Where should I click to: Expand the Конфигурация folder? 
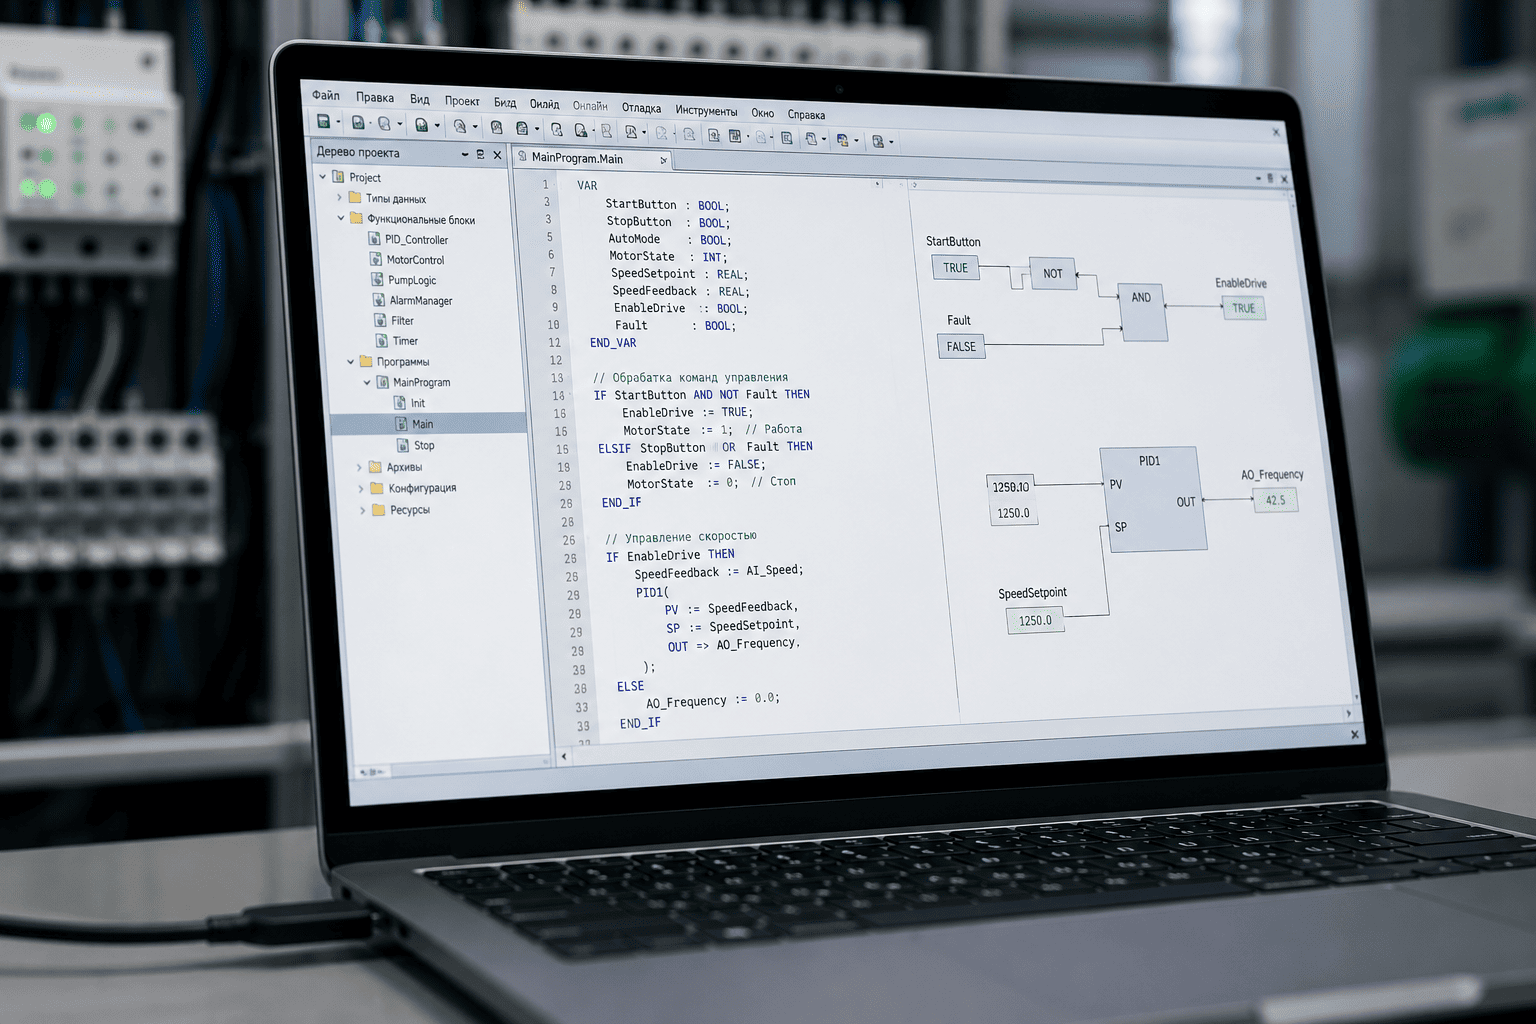tap(361, 488)
